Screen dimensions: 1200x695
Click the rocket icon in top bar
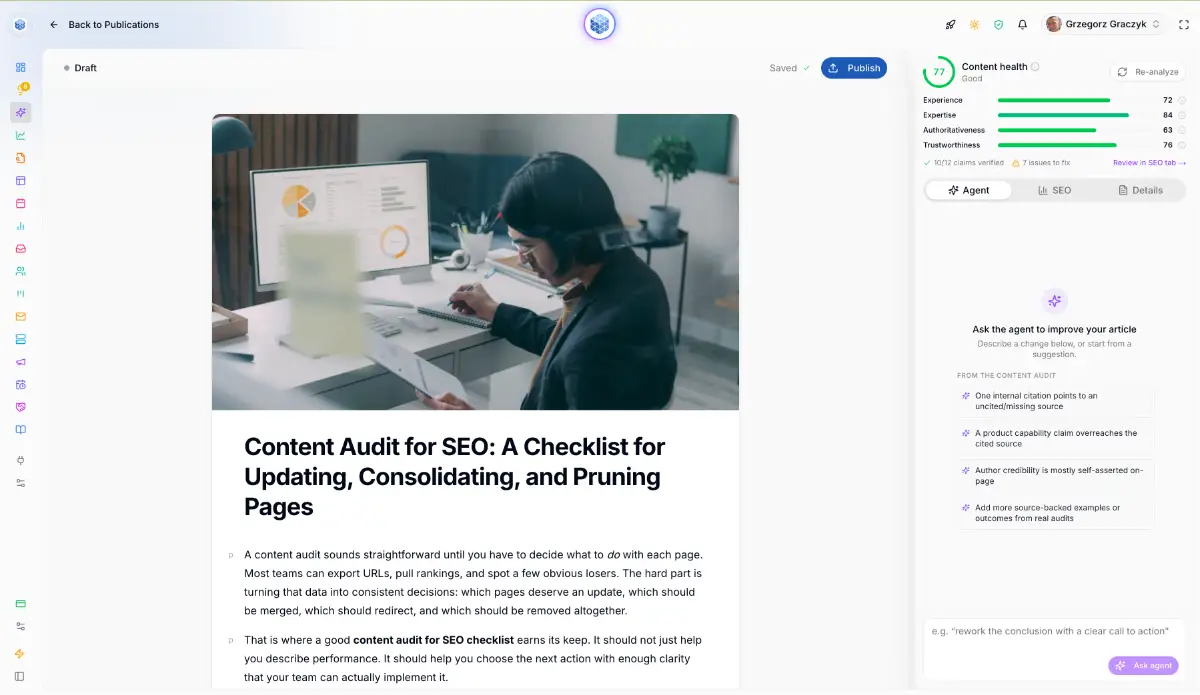(x=950, y=24)
